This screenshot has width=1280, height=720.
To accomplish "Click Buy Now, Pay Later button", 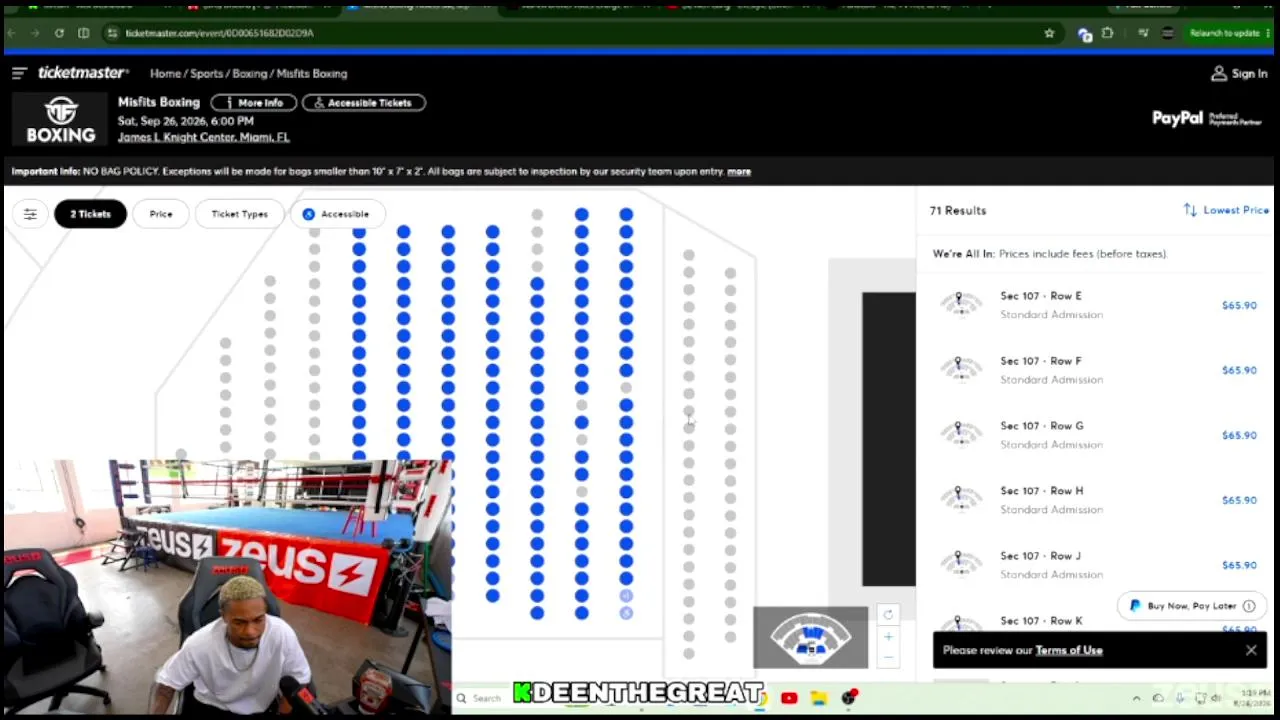I will point(1192,606).
